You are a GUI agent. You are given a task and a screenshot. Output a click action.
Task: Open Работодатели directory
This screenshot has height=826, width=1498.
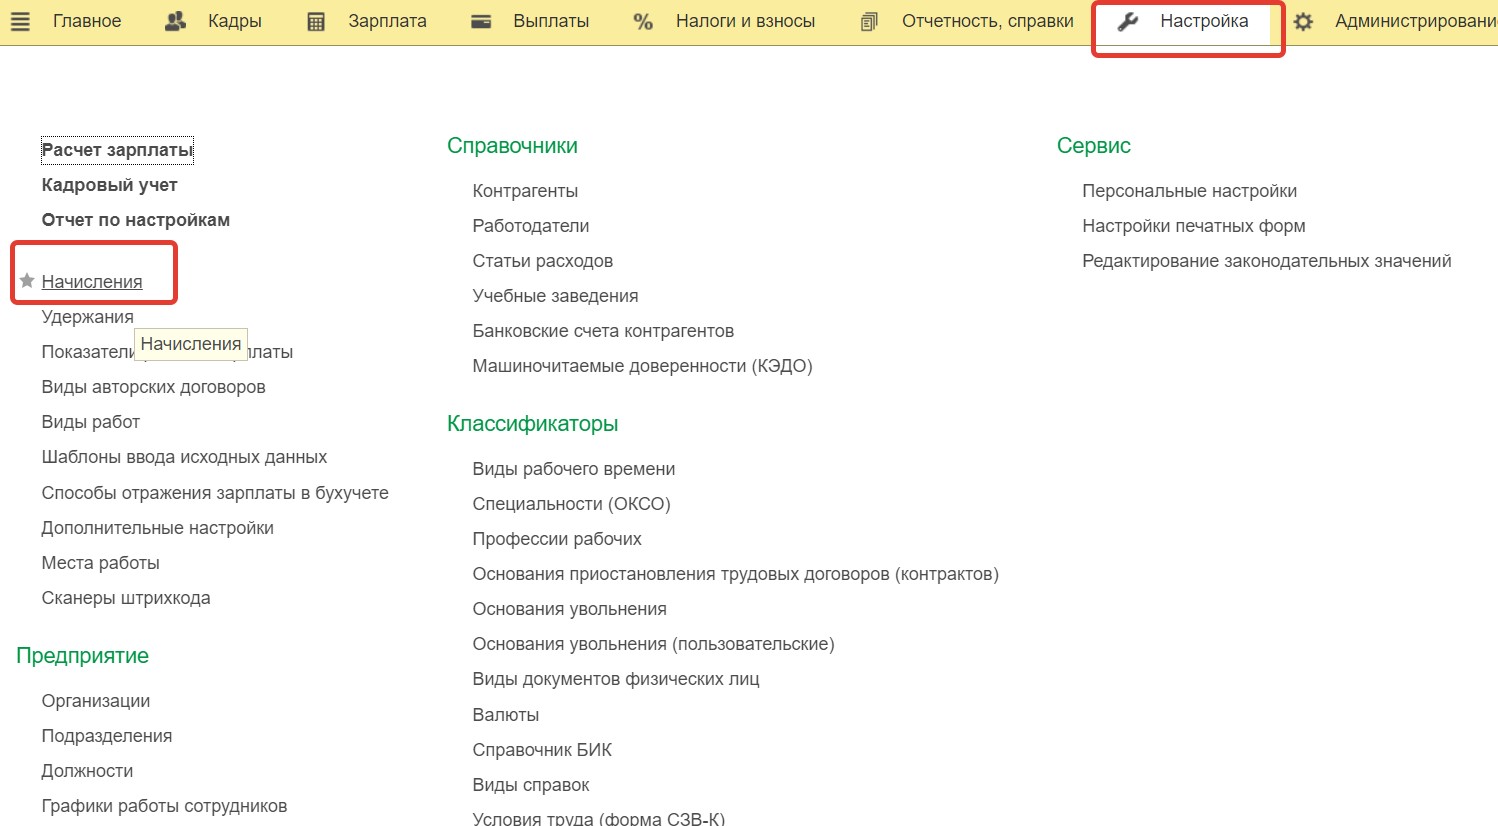[x=531, y=226]
